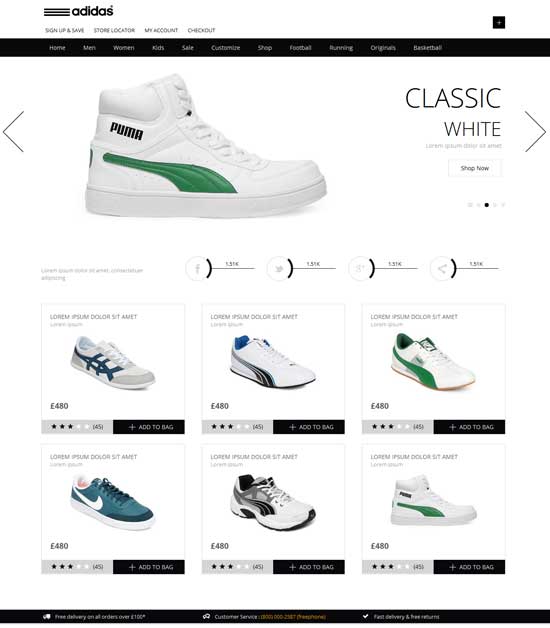Set star rating on first product card
550x628 pixels.
(x=71, y=427)
